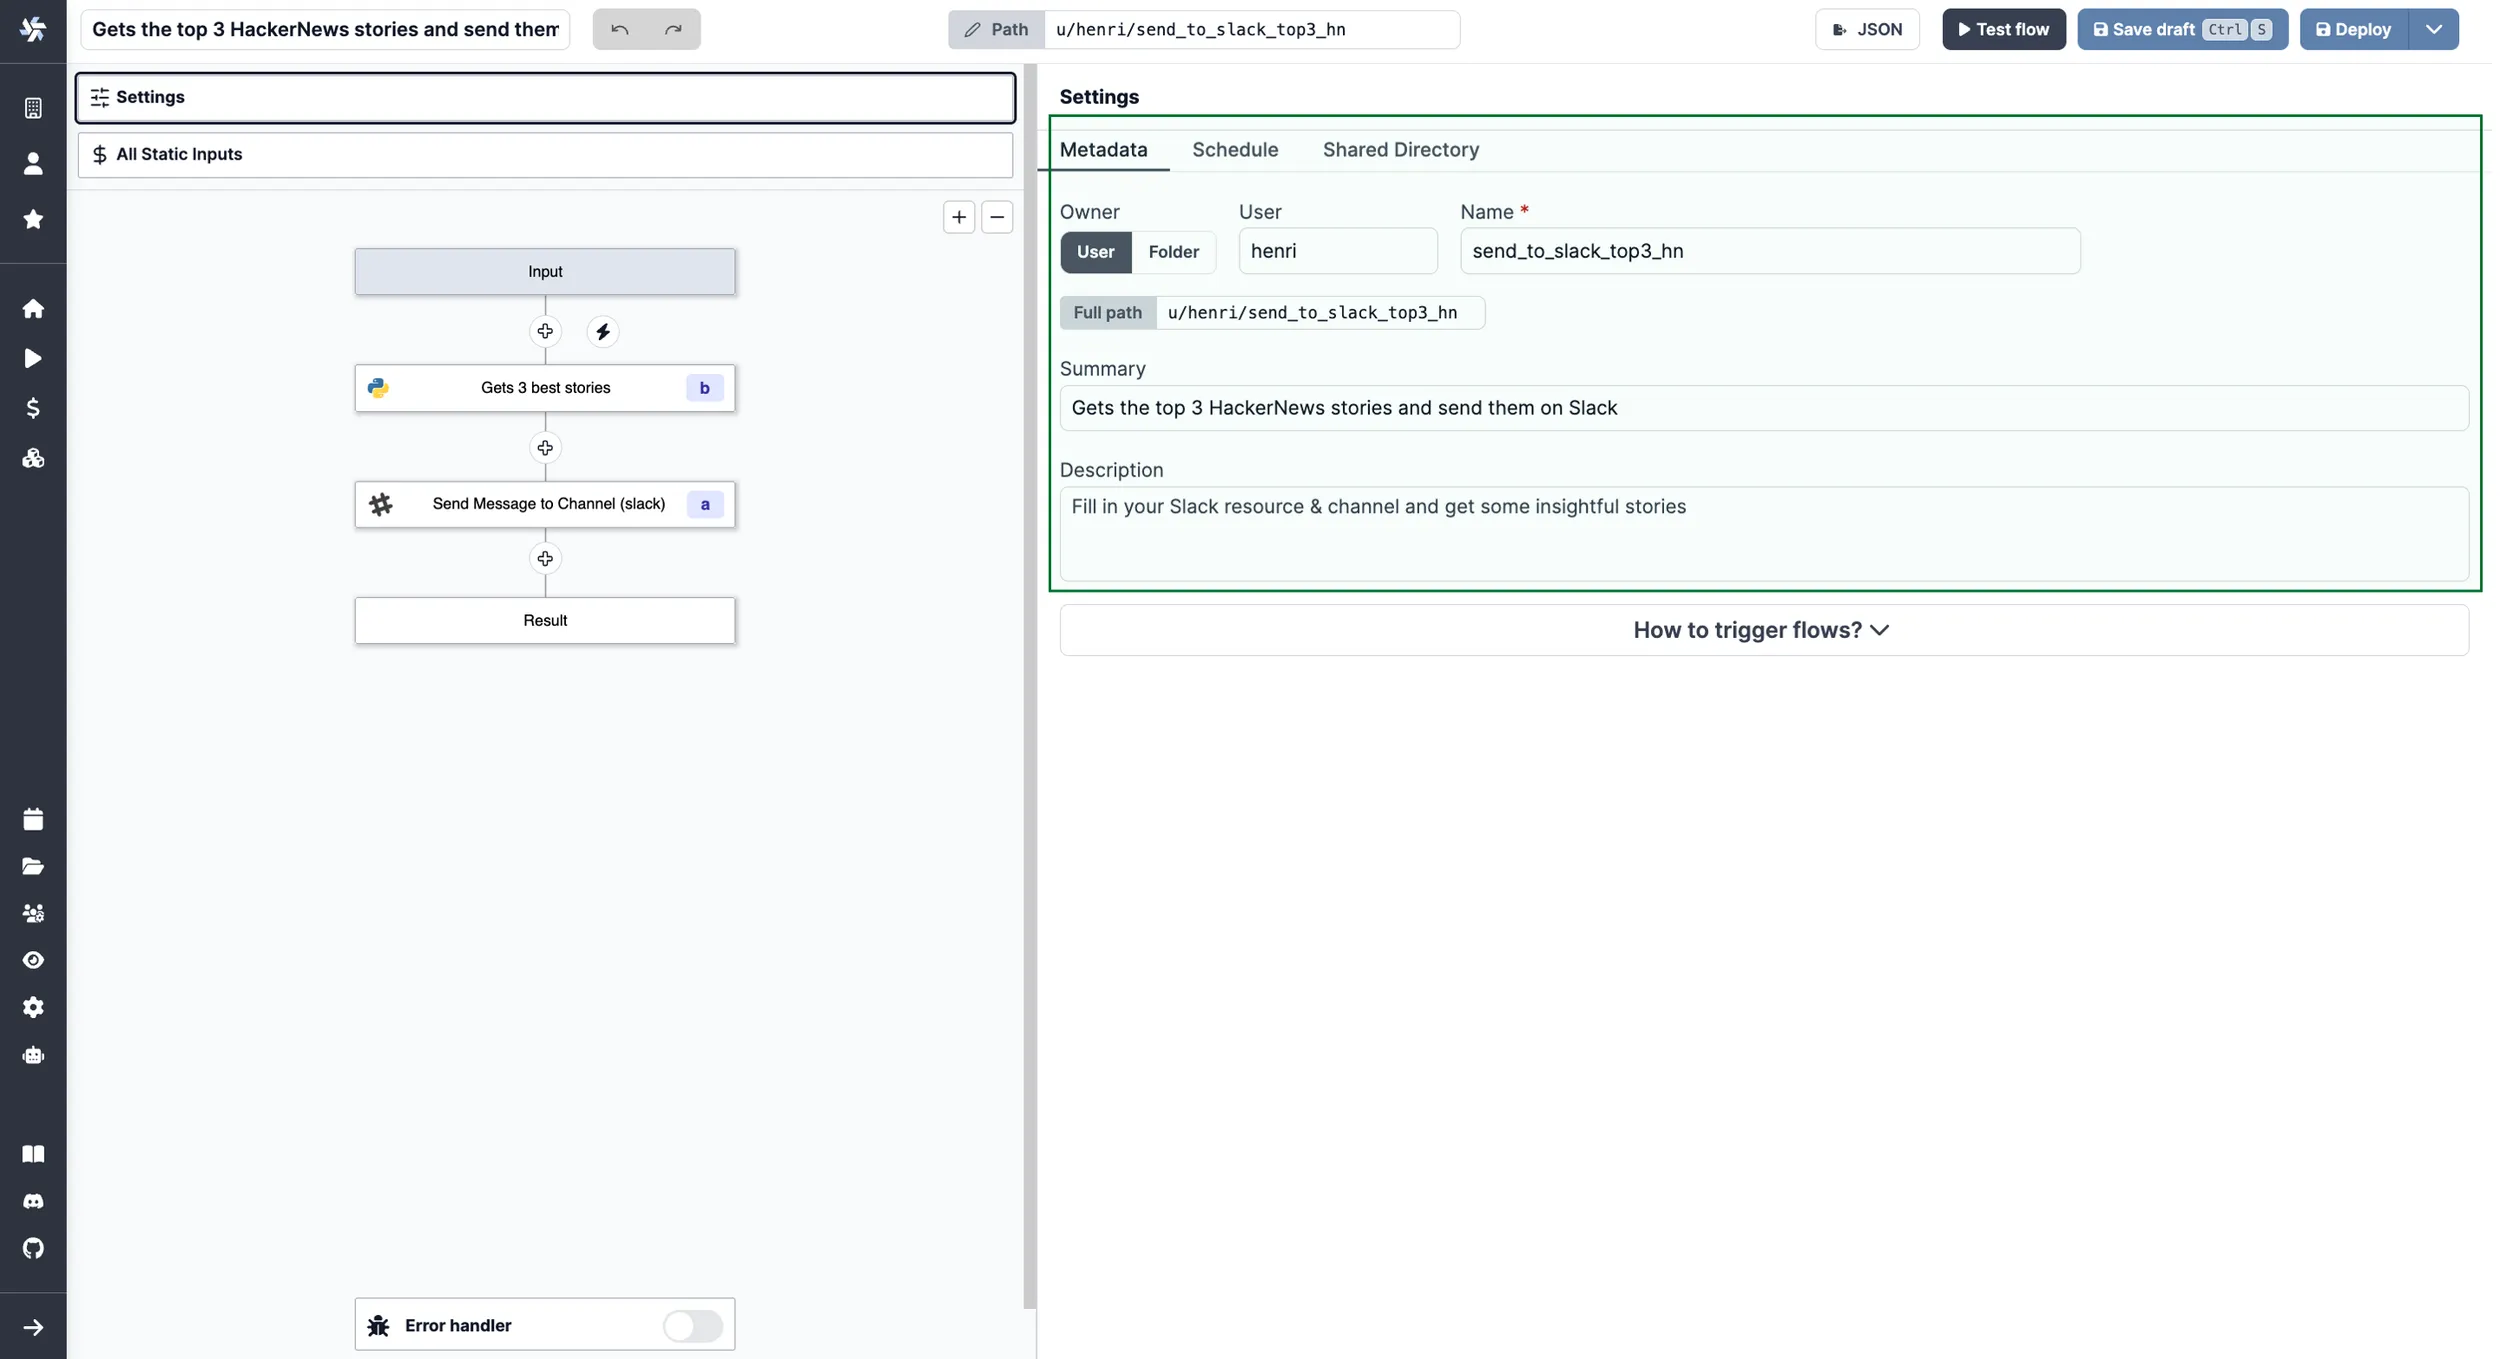This screenshot has width=2500, height=1359.
Task: Open the Deploy dropdown arrow
Action: 2435,28
